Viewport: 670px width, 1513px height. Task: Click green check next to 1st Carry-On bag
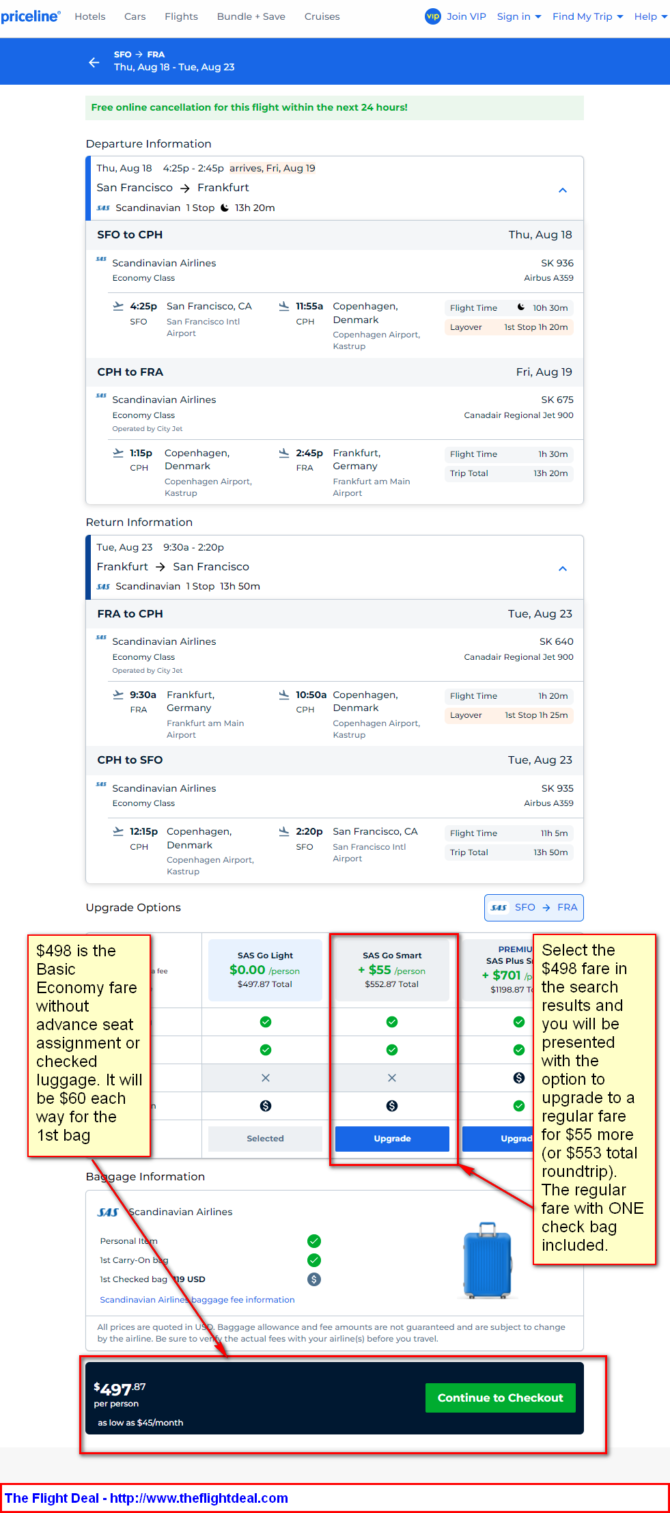(x=314, y=1260)
